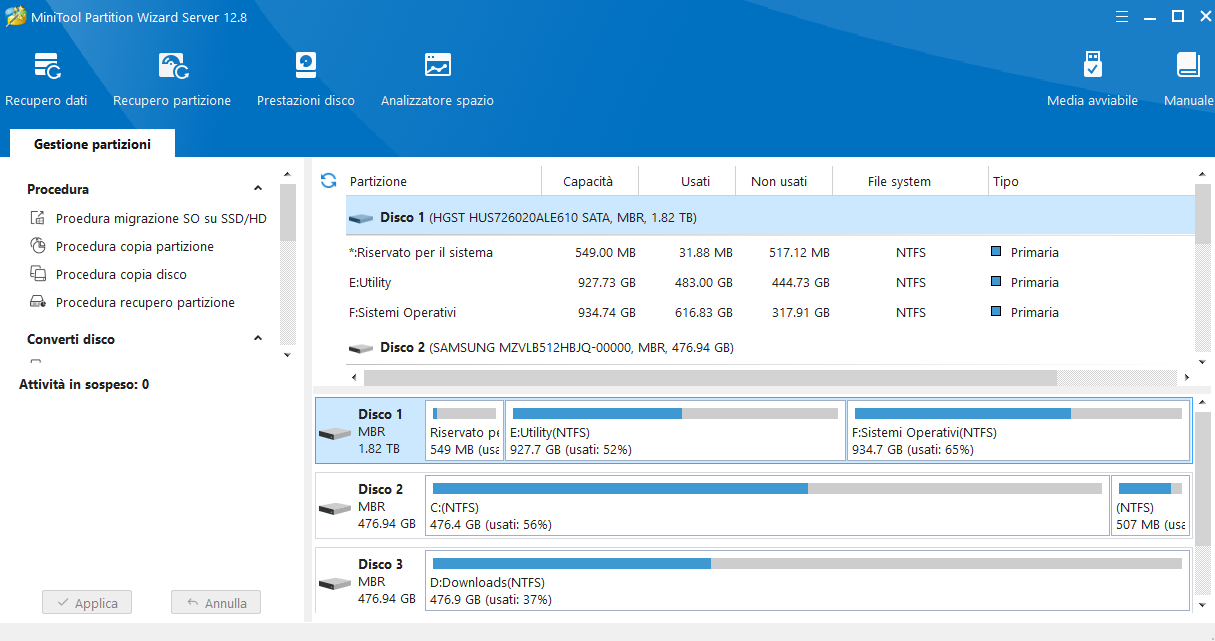
Task: Click the partition table scroll right arrow
Action: click(x=1187, y=378)
